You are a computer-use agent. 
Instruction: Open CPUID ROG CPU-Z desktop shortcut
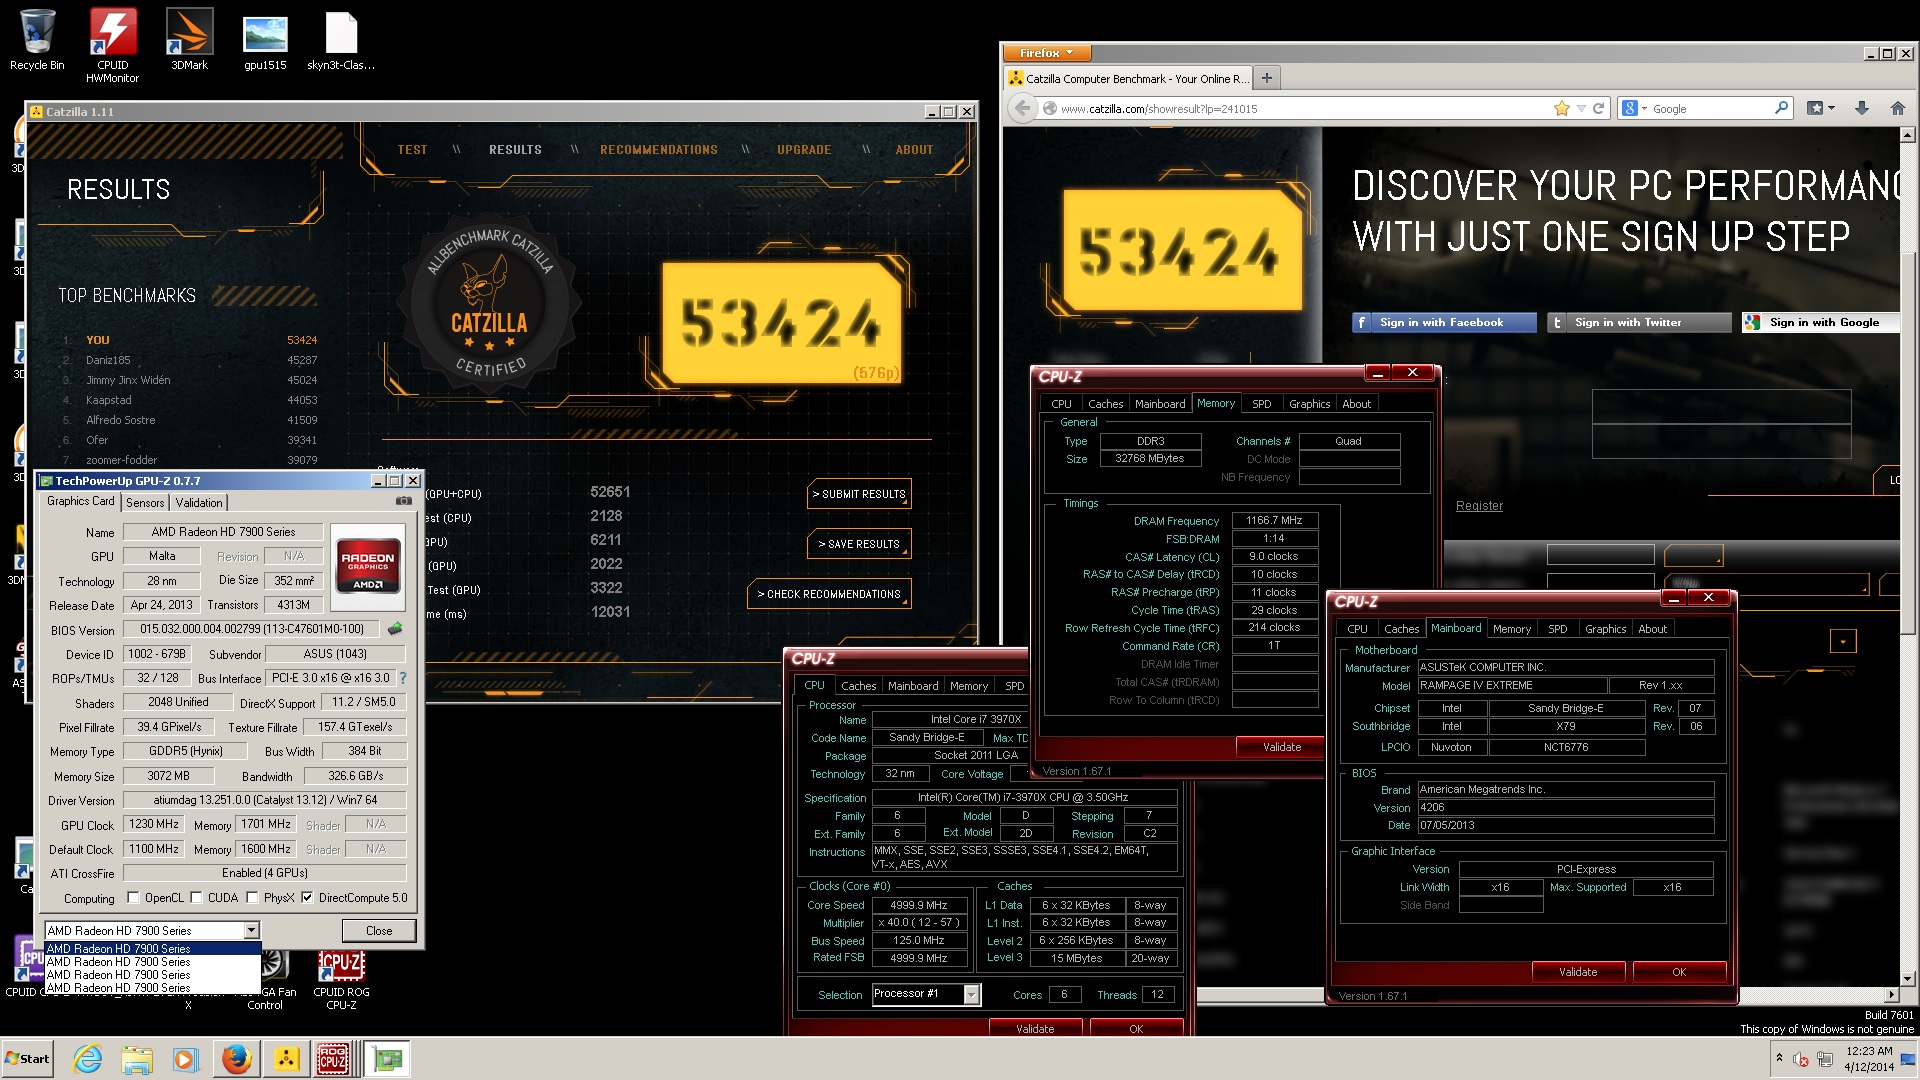[341, 979]
